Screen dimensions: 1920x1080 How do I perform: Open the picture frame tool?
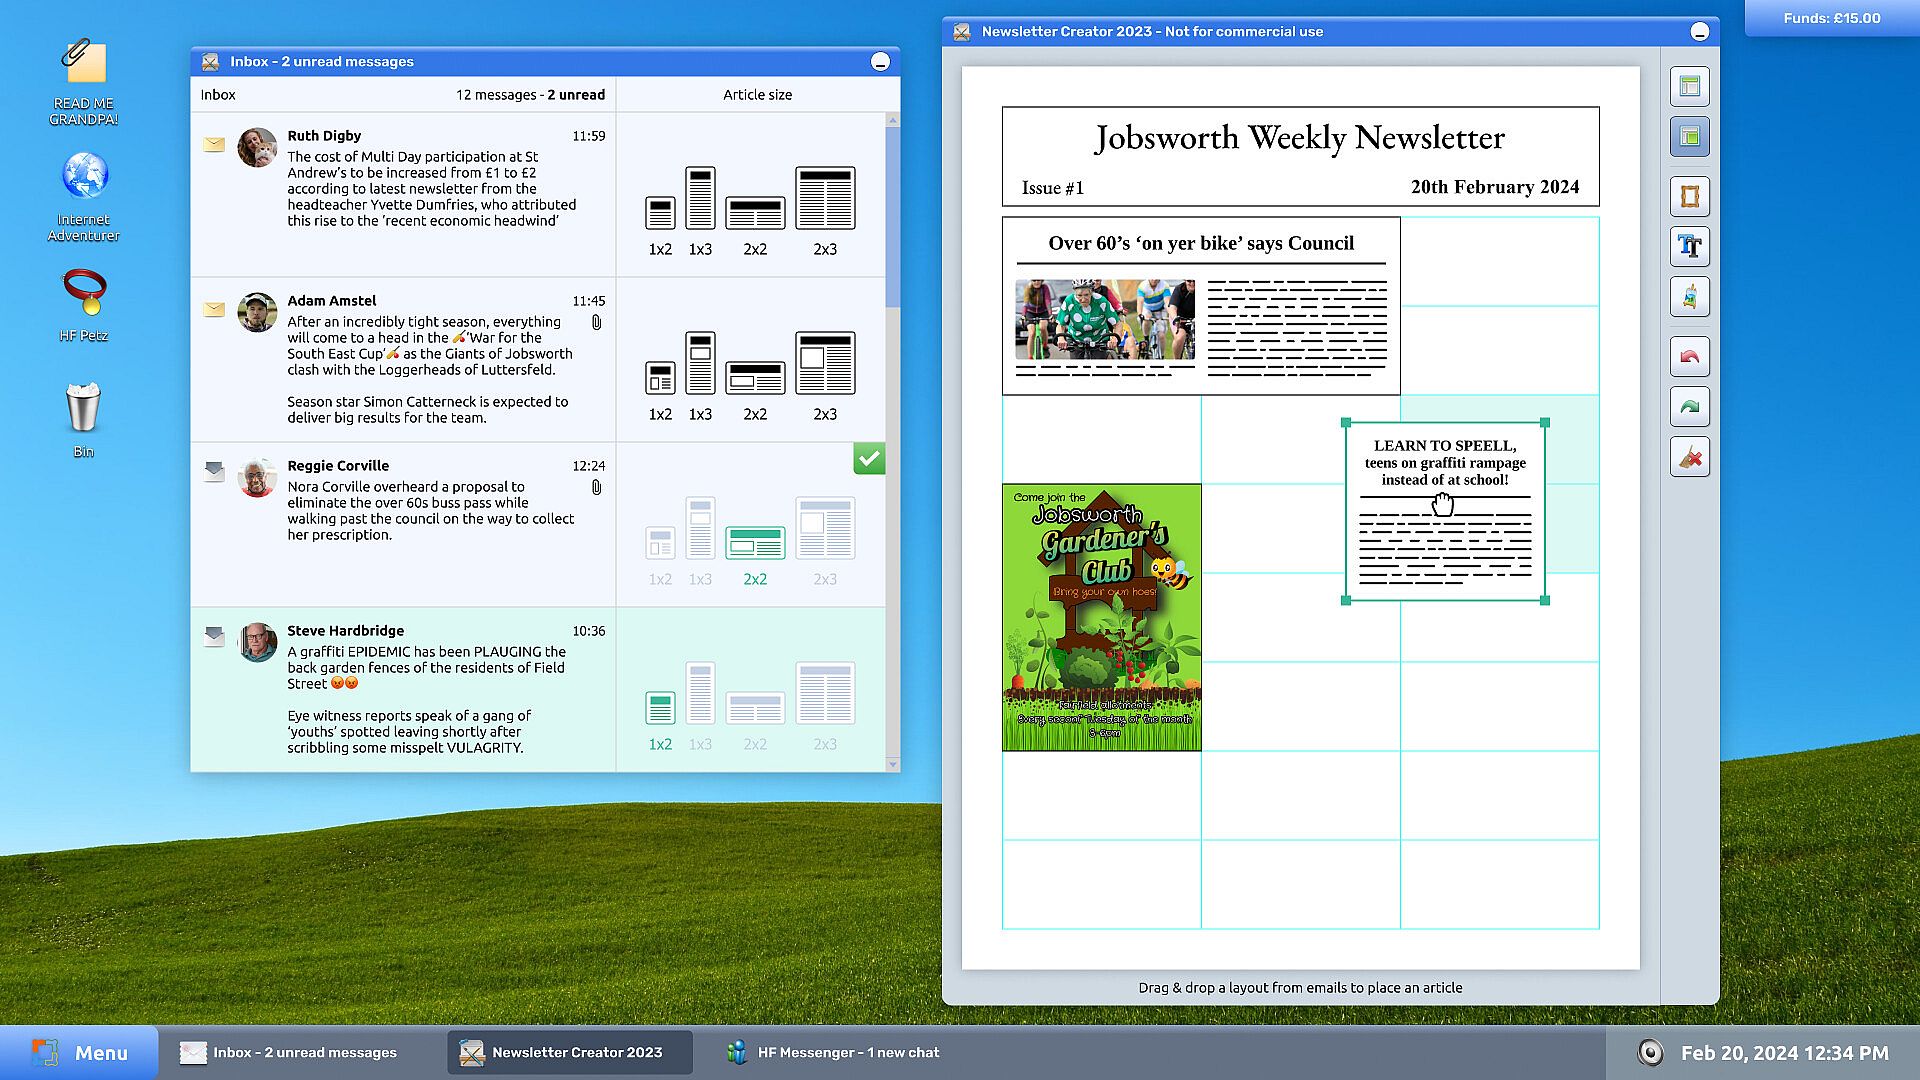pyautogui.click(x=1689, y=197)
